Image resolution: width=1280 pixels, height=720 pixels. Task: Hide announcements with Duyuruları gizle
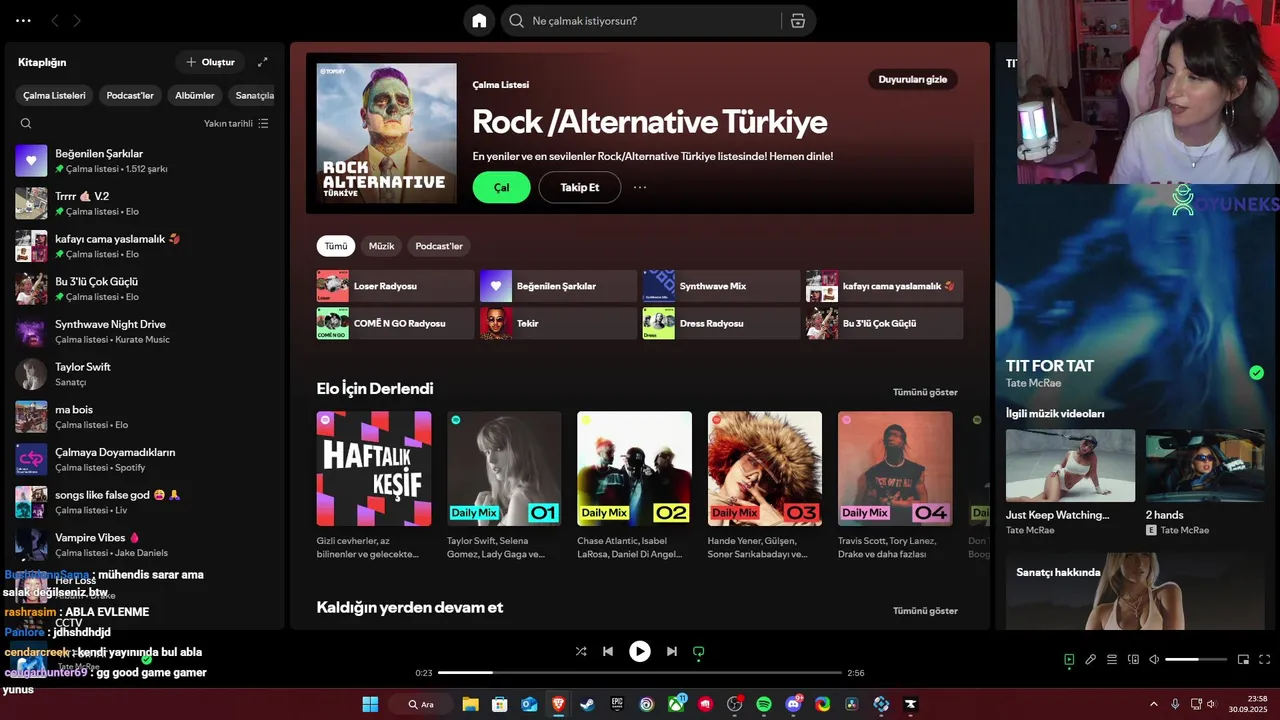(x=913, y=80)
